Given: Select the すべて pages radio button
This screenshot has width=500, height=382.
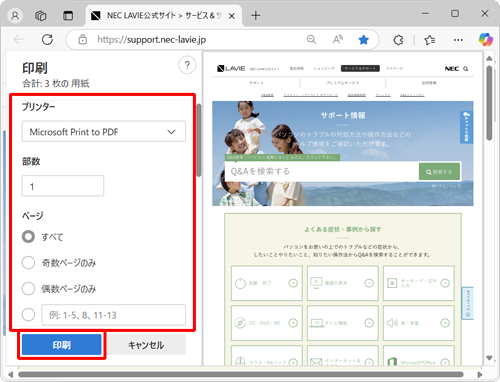Looking at the screenshot, I should coord(28,237).
